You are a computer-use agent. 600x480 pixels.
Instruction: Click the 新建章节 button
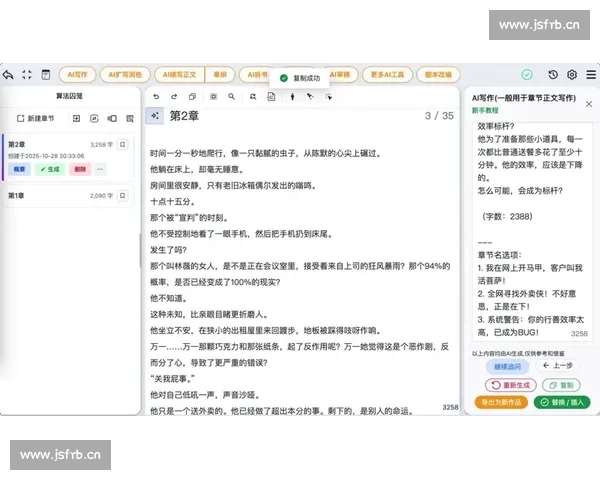[38, 118]
